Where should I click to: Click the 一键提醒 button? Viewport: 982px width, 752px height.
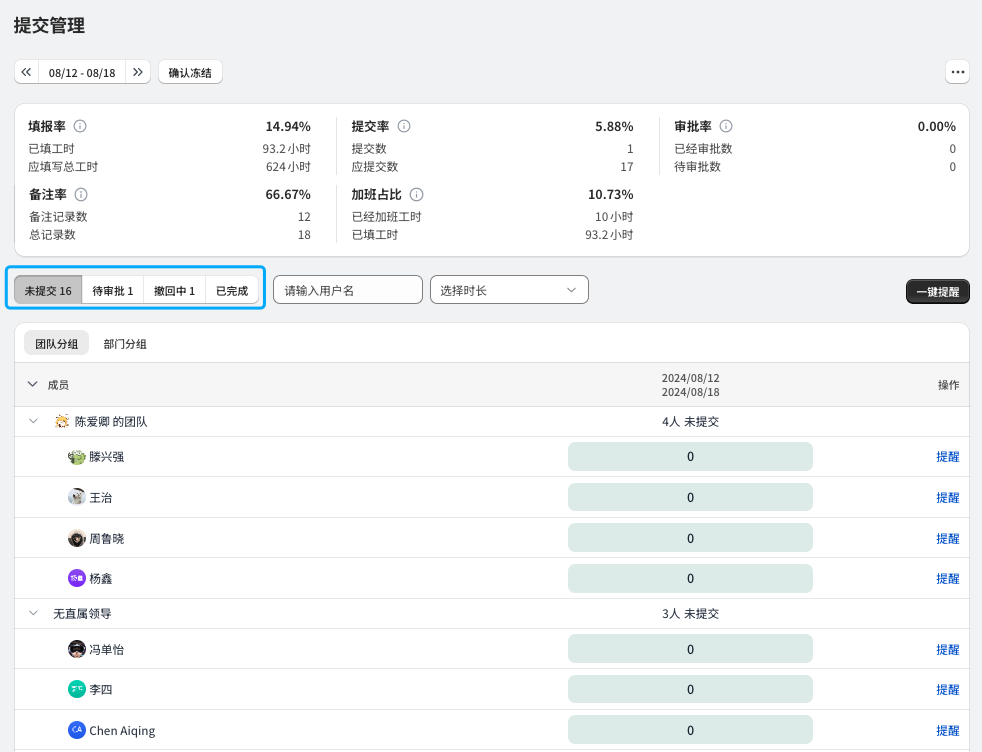[938, 292]
